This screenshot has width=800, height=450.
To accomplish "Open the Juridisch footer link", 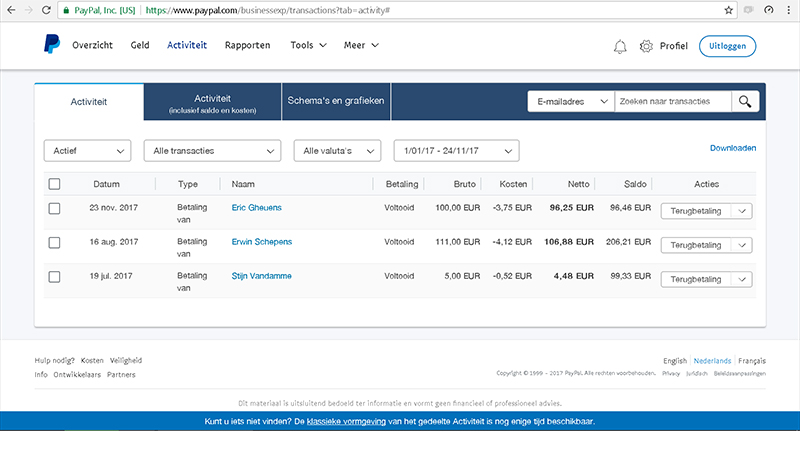I will click(696, 373).
